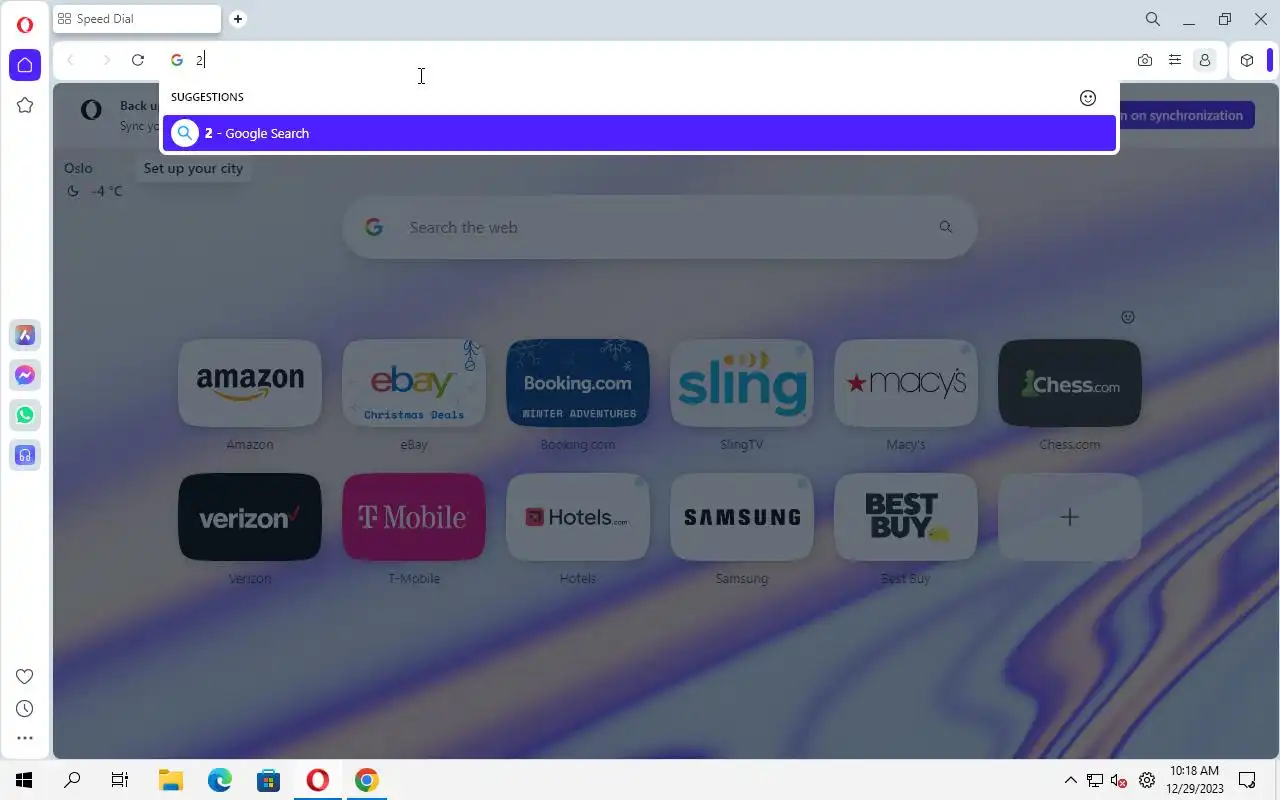Click the -4 °C temperature reading
This screenshot has height=800, width=1280.
click(x=106, y=191)
